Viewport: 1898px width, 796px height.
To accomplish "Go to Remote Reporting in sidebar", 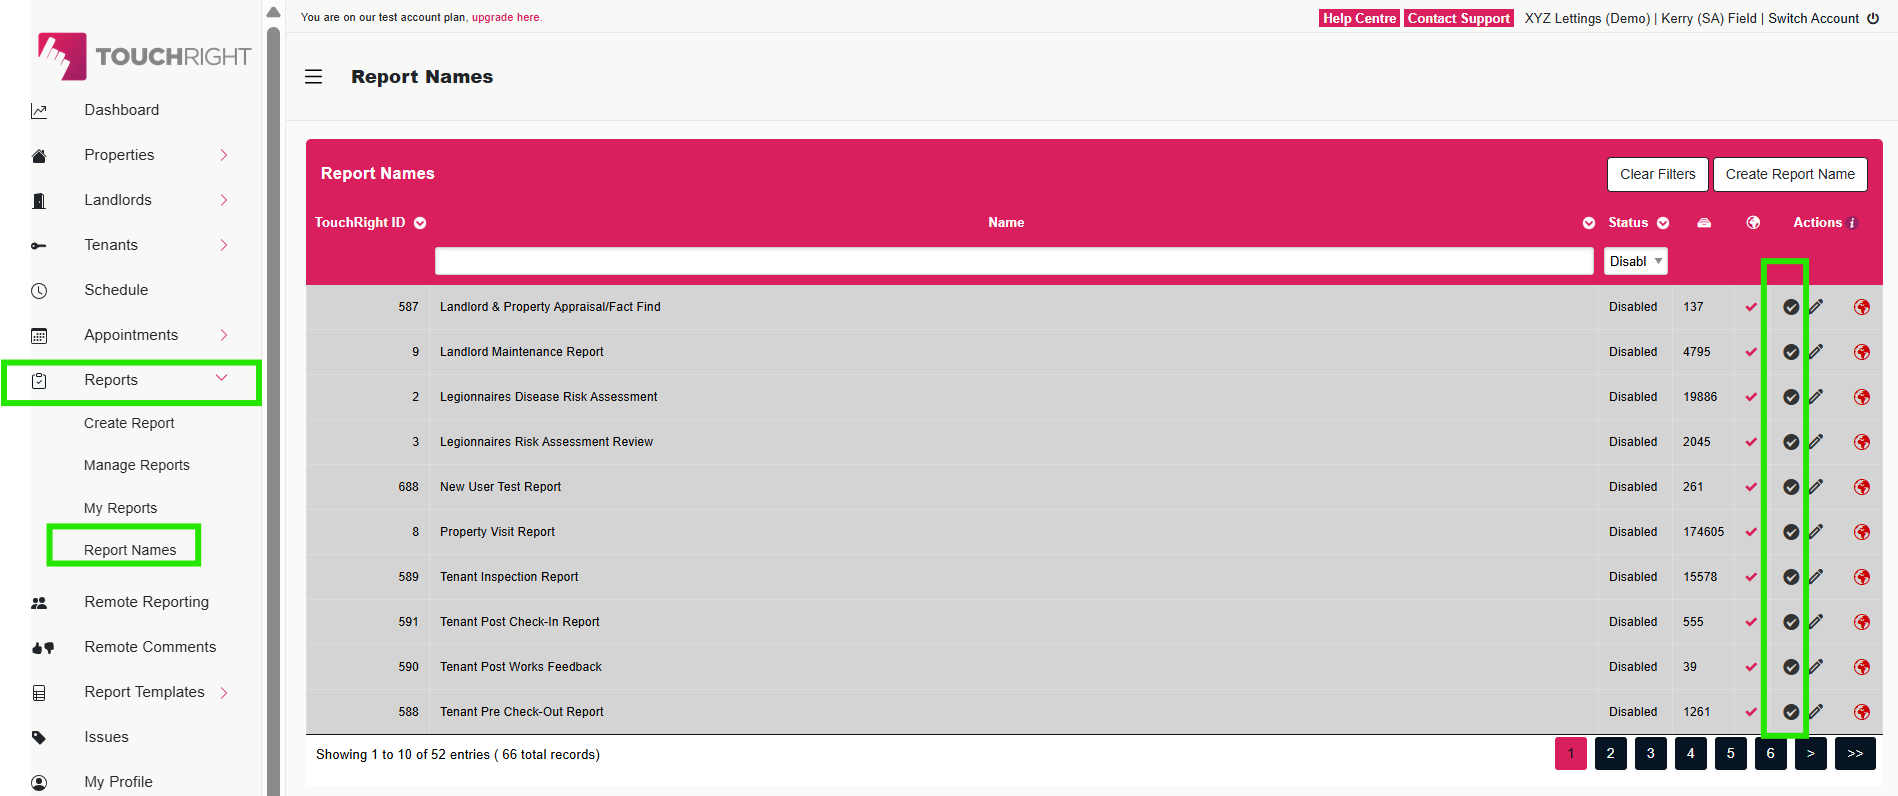I will 146,602.
